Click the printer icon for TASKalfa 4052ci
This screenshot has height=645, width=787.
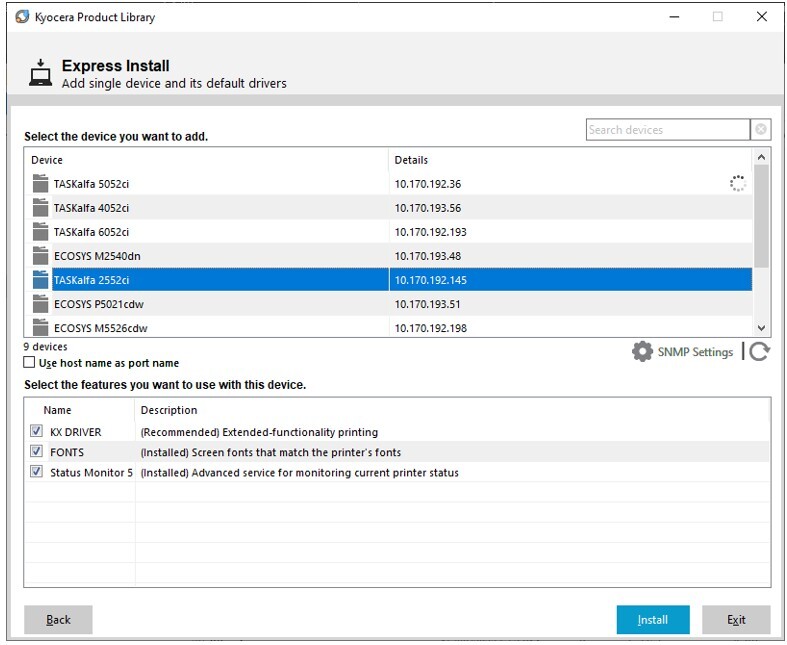[x=40, y=207]
